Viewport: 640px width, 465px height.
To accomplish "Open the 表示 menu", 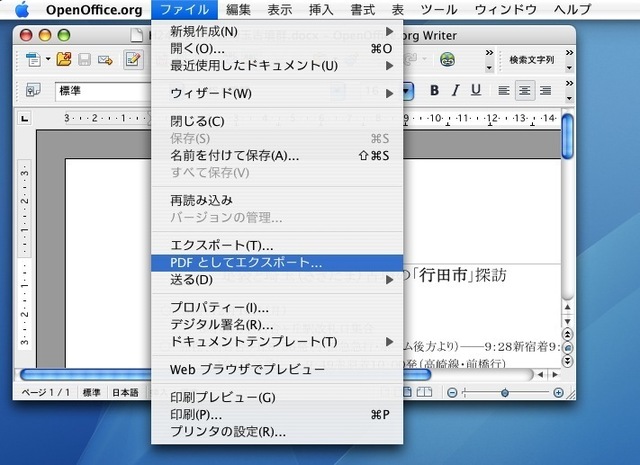I will click(x=280, y=9).
